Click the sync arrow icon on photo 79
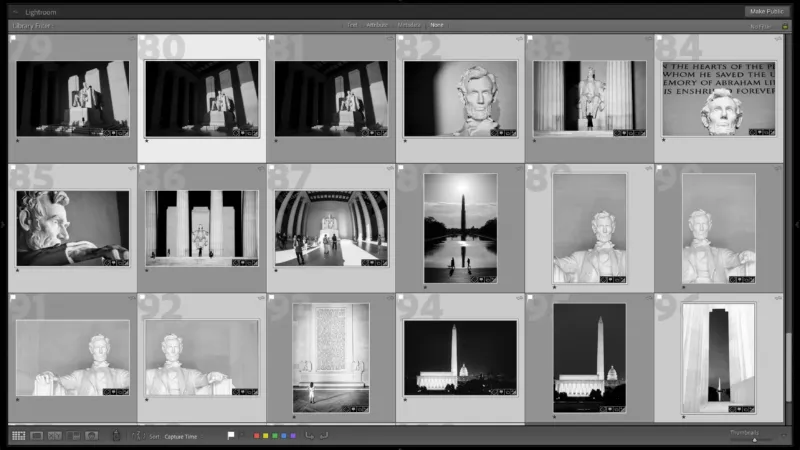The height and width of the screenshot is (450, 800). coord(132,39)
